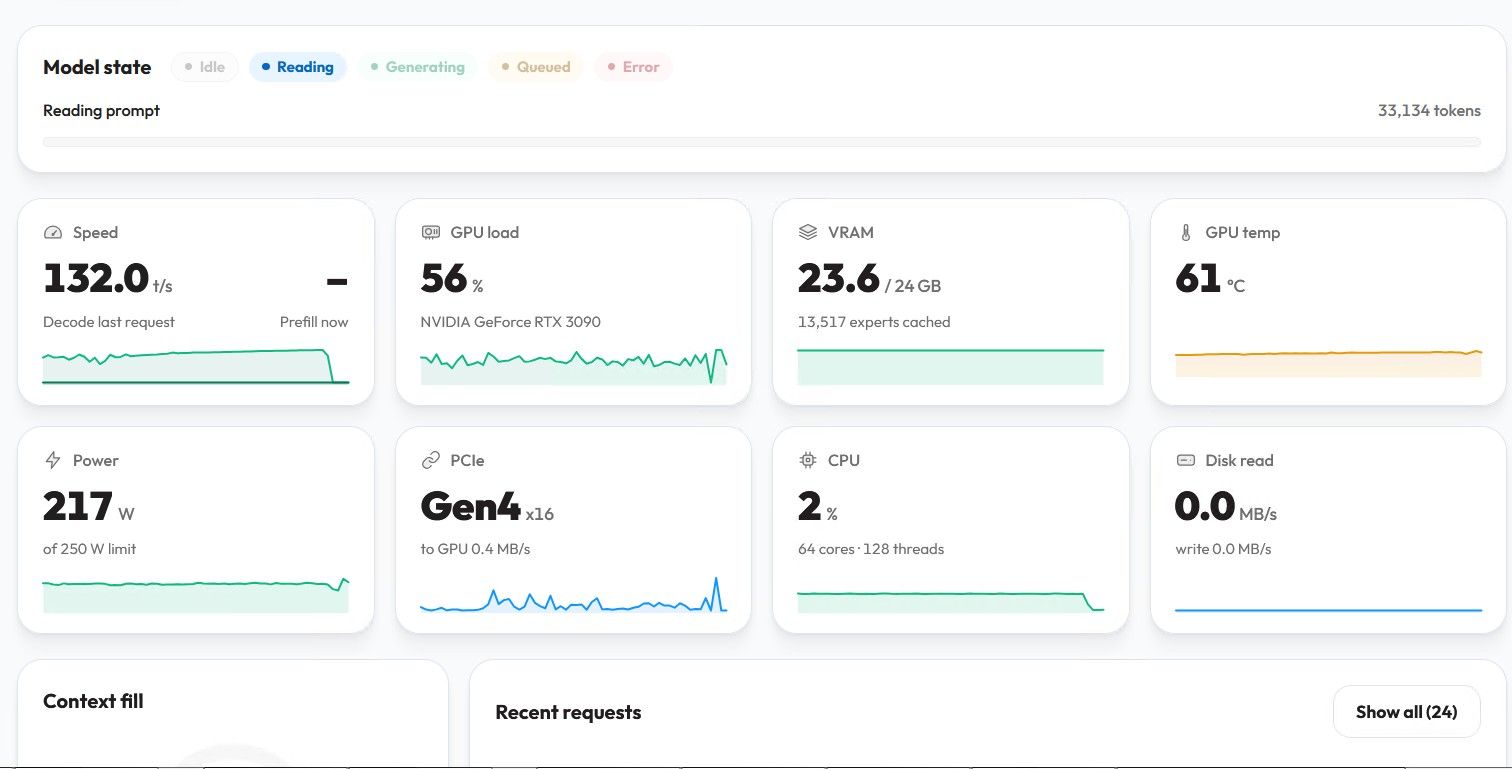Click the 0.0 MB/s disk read value
1512x769 pixels.
1226,507
